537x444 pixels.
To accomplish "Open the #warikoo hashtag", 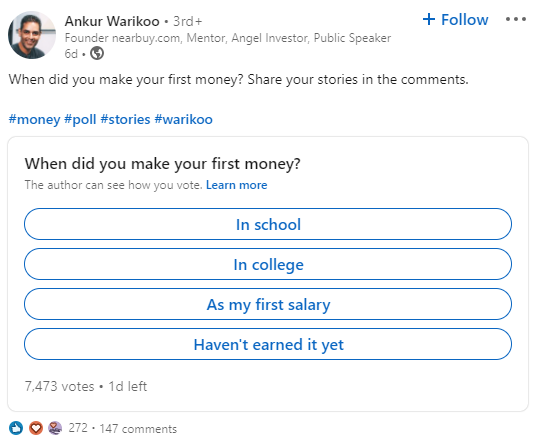I will pyautogui.click(x=184, y=120).
